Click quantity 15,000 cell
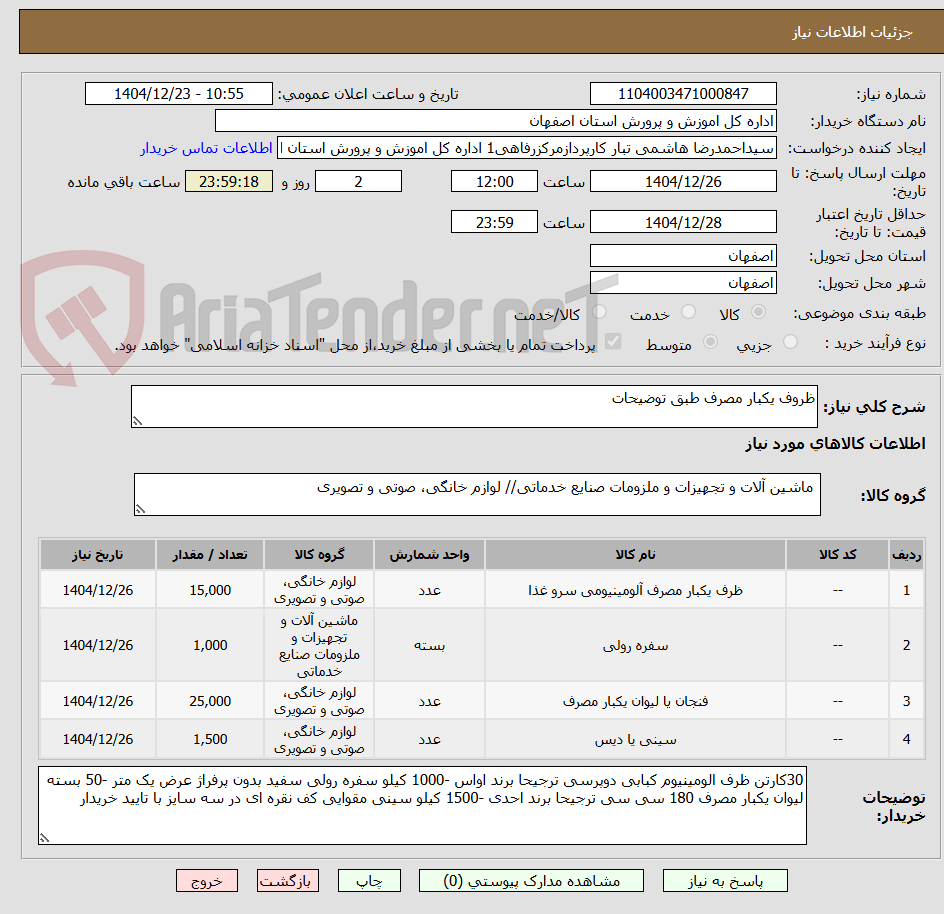The height and width of the screenshot is (914, 944). [210, 590]
